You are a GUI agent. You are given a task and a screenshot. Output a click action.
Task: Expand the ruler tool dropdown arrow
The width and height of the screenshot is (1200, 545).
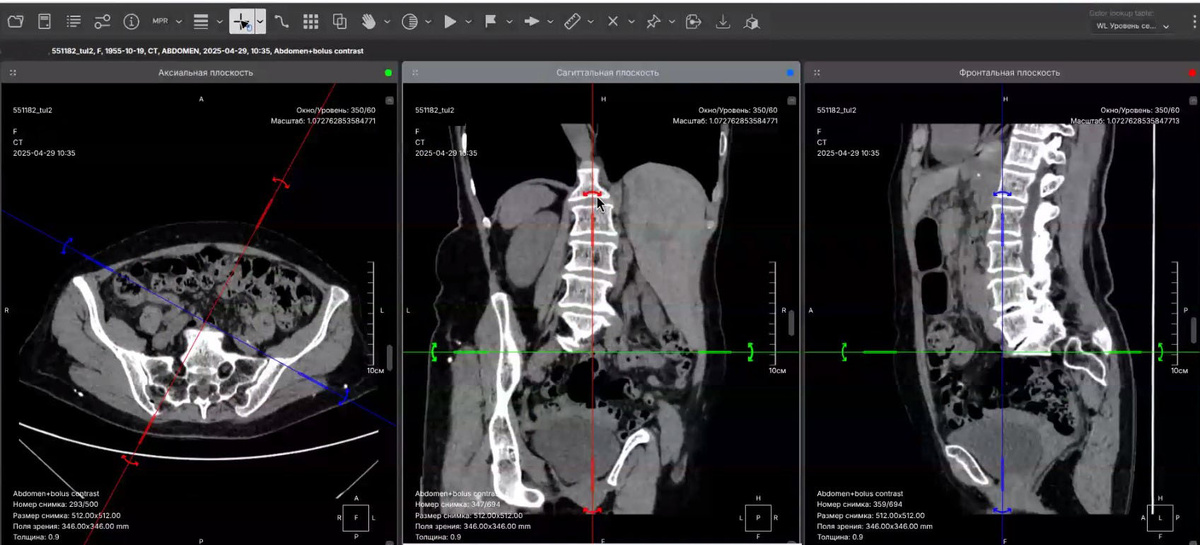click(591, 21)
